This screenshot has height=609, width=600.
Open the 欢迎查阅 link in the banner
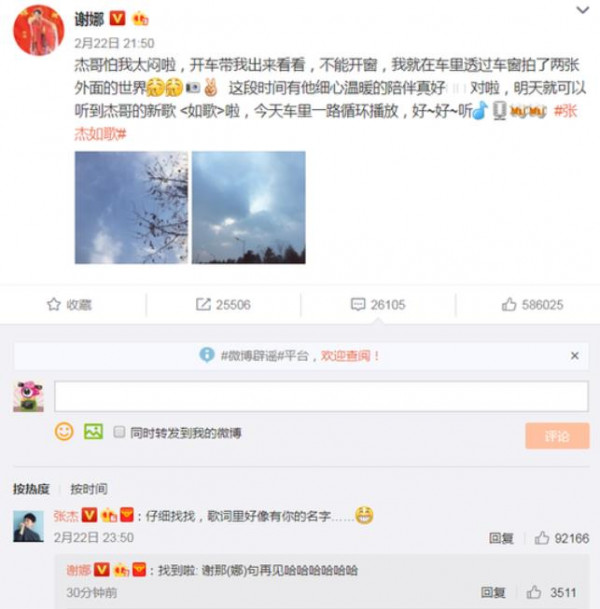(350, 355)
